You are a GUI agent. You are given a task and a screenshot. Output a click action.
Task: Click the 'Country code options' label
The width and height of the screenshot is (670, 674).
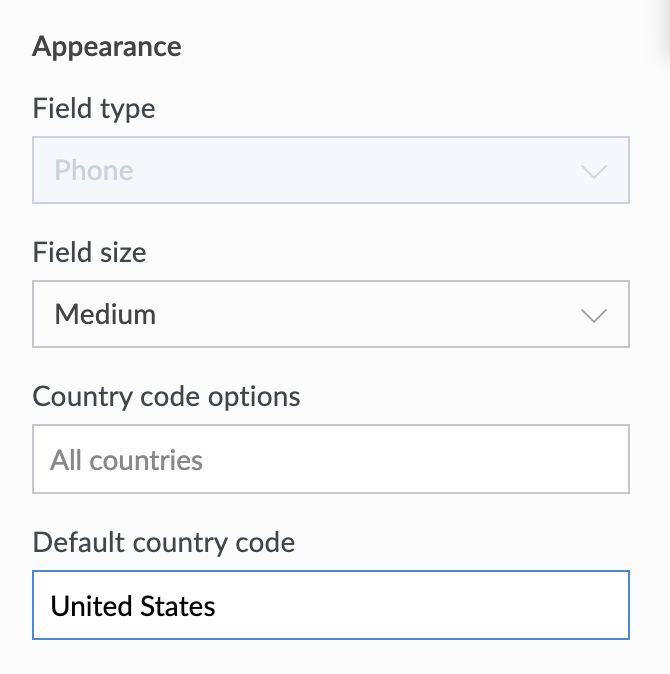point(166,396)
